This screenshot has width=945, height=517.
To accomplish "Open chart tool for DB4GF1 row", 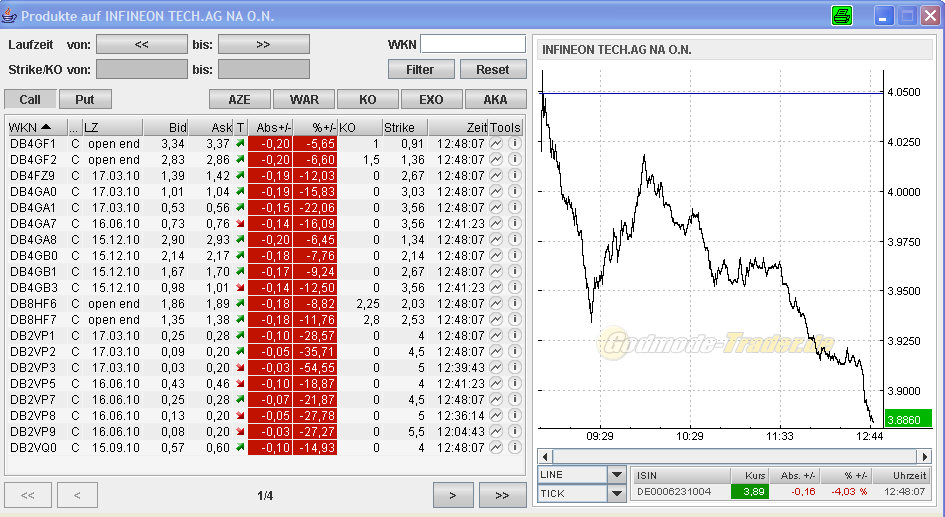I will click(496, 143).
